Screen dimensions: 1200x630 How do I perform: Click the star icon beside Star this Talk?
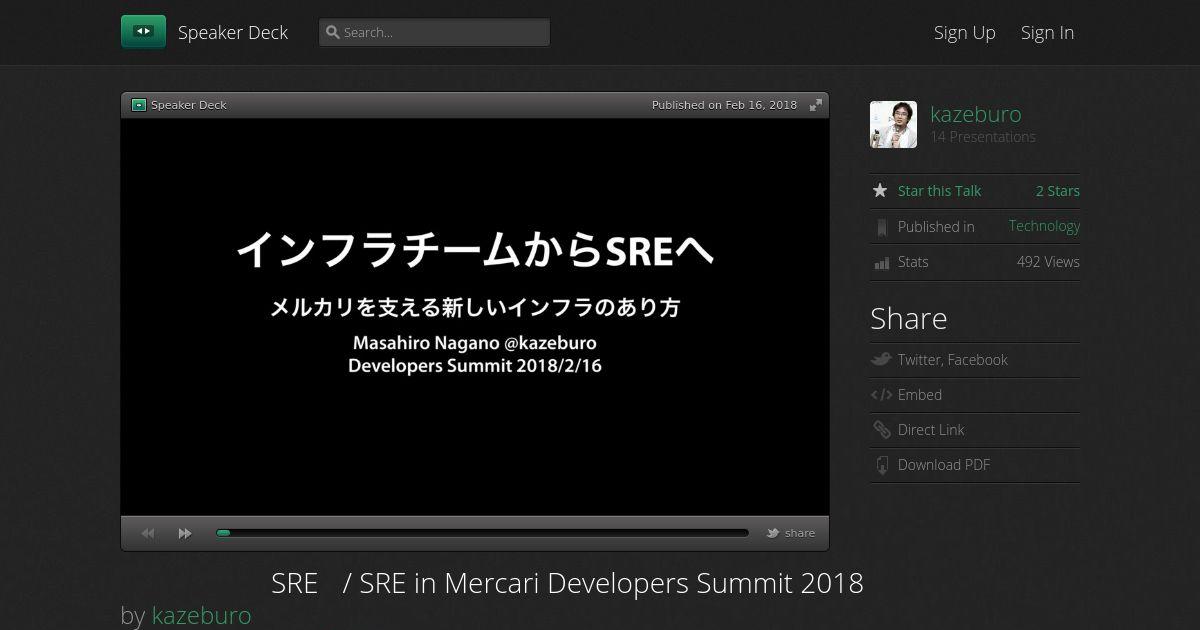click(880, 190)
